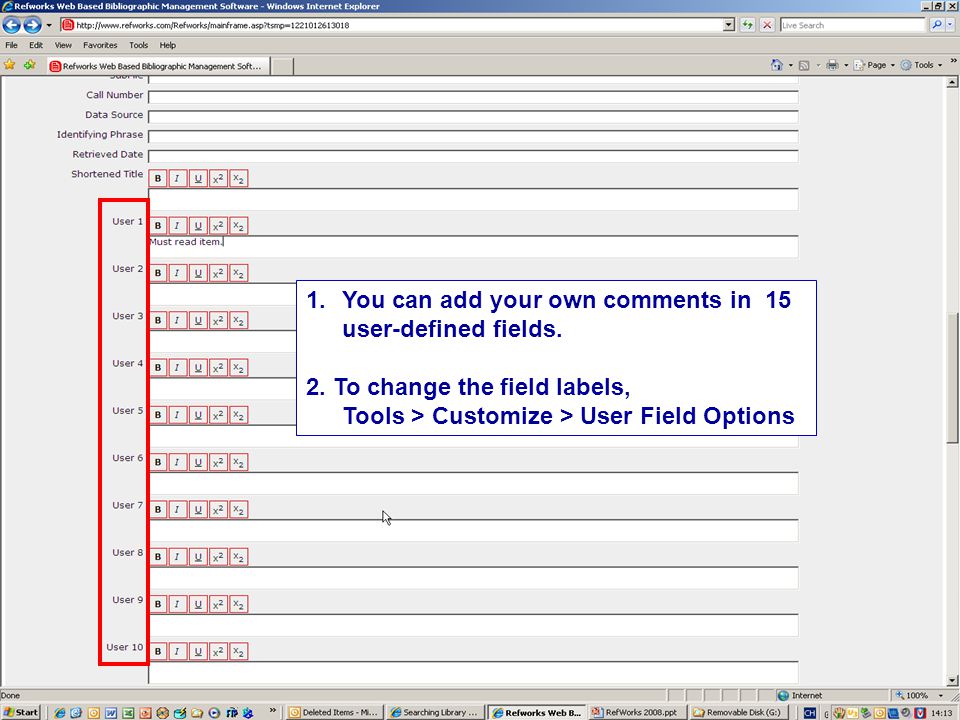Click the superscript icon for User 4
This screenshot has height=720, width=960.
point(218,367)
